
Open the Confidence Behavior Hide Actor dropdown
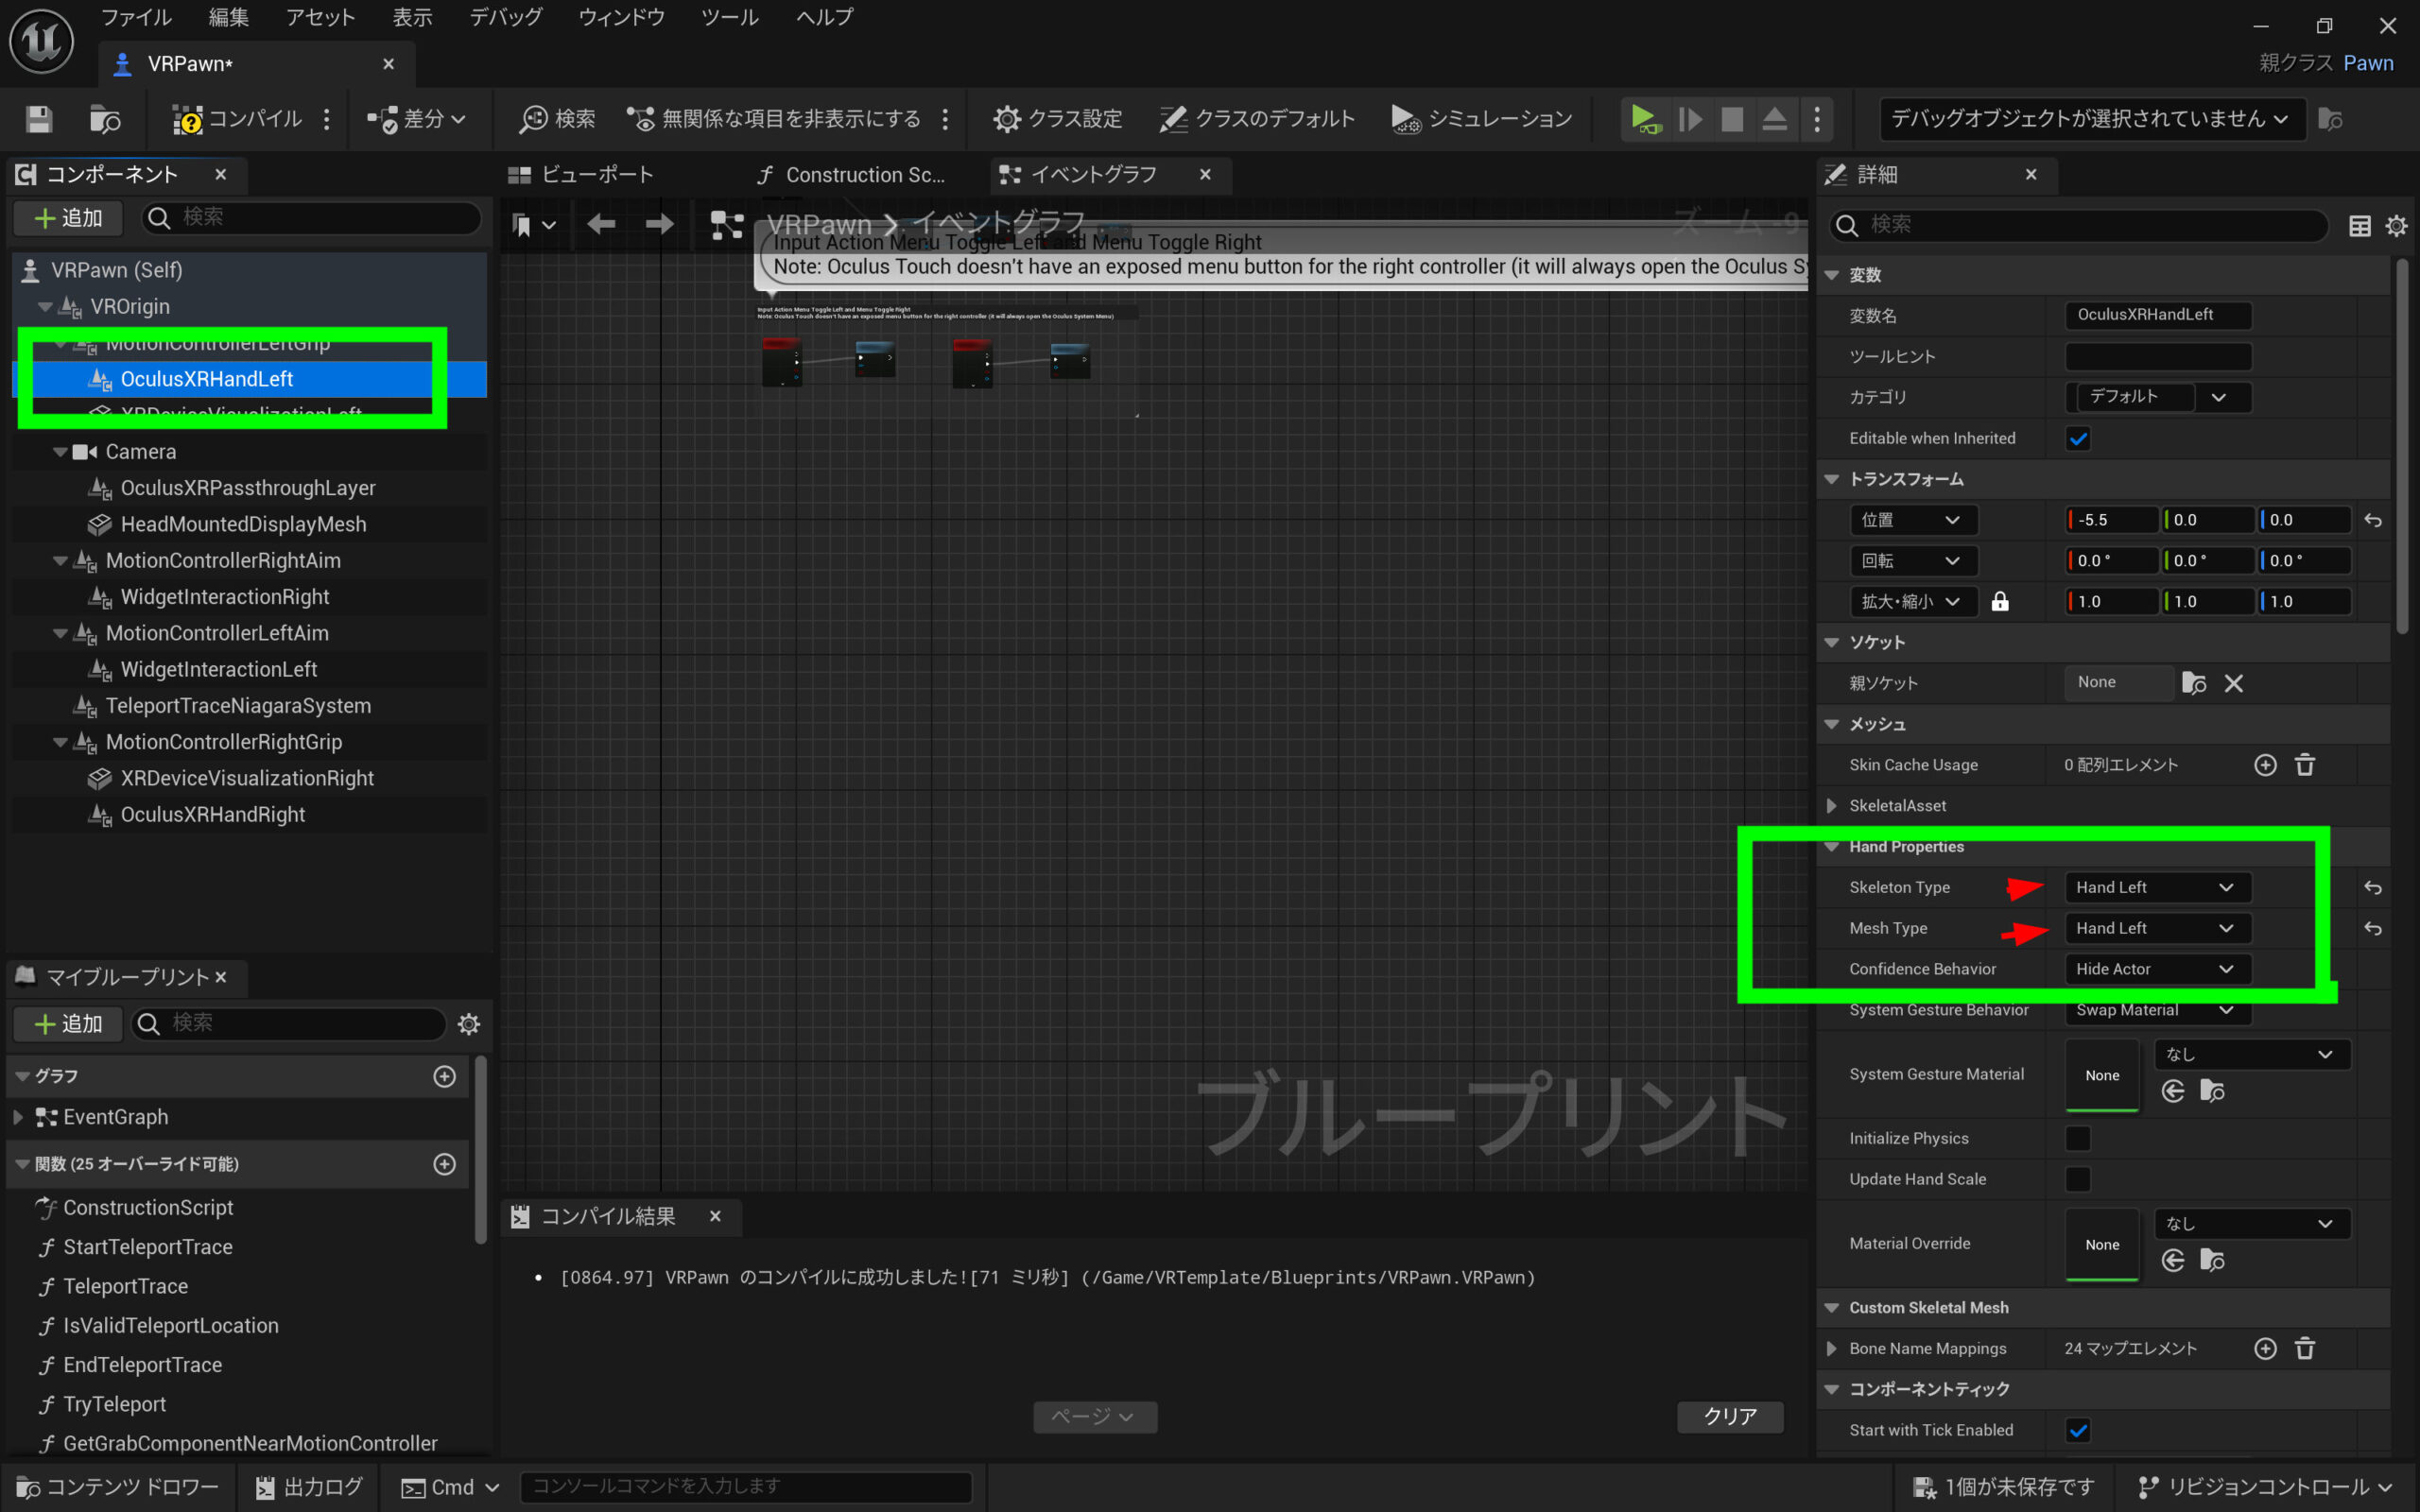point(2156,969)
